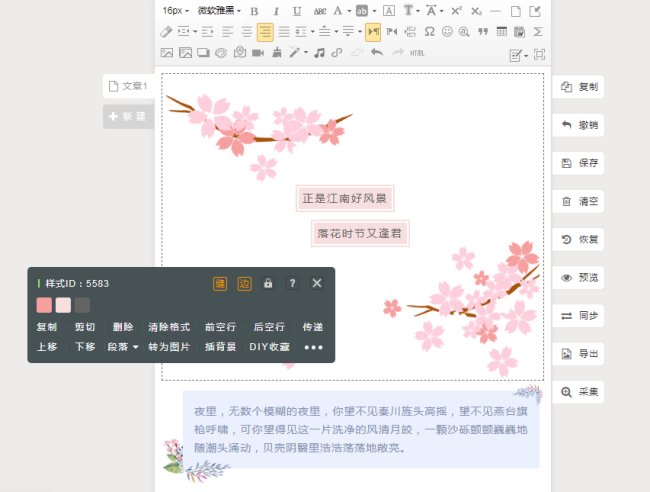Image resolution: width=650 pixels, height=492 pixels.
Task: Insert a map with the map pin icon
Action: [240, 52]
